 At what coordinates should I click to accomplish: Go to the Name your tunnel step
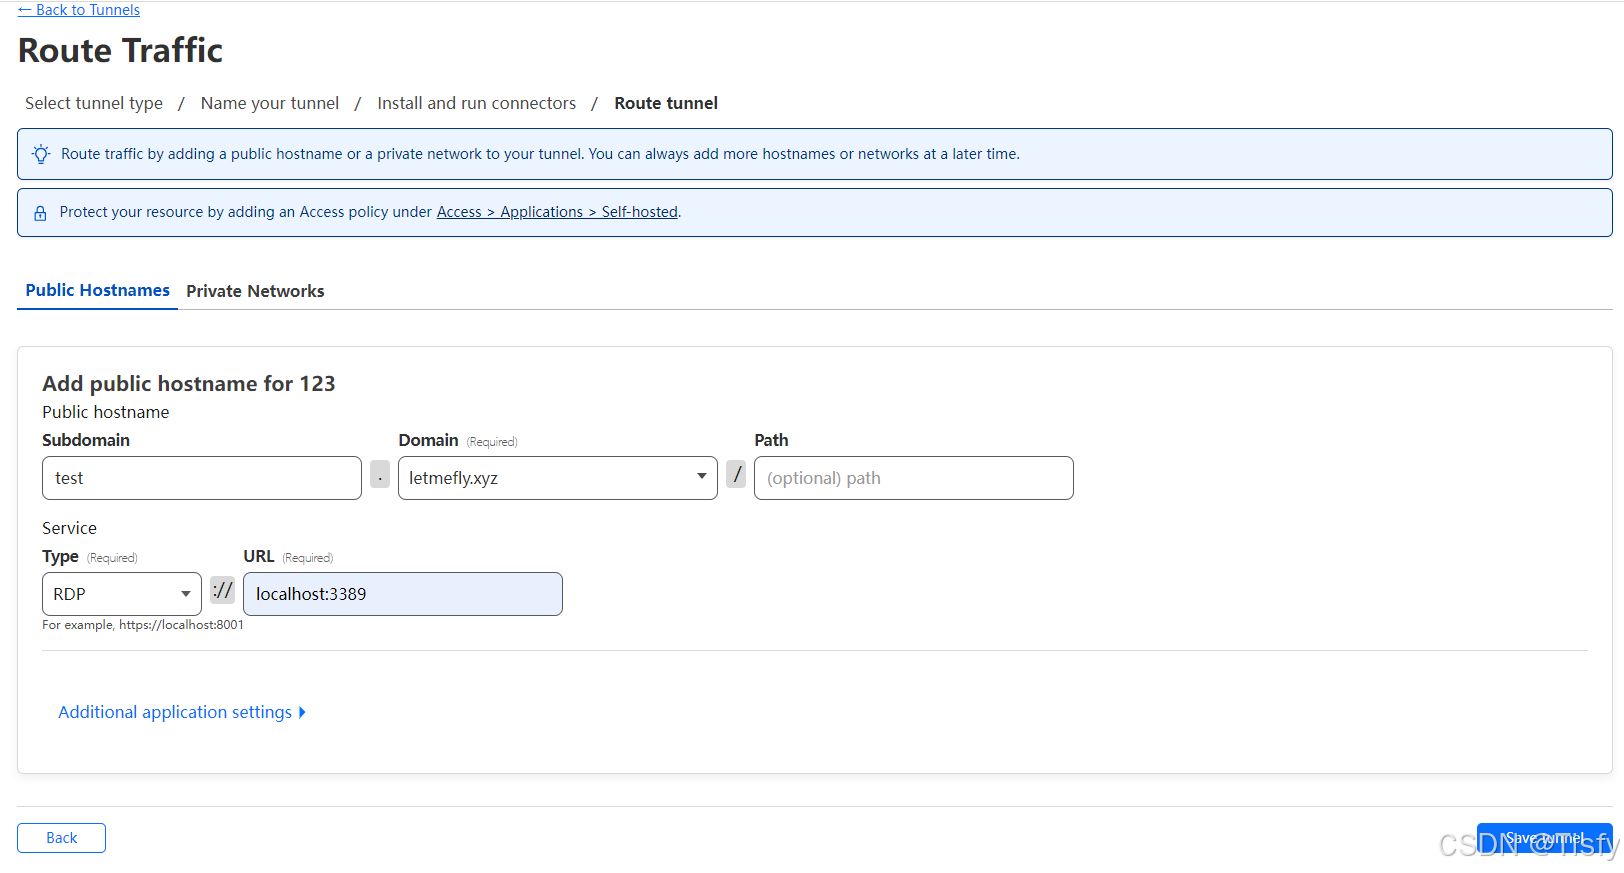[270, 103]
